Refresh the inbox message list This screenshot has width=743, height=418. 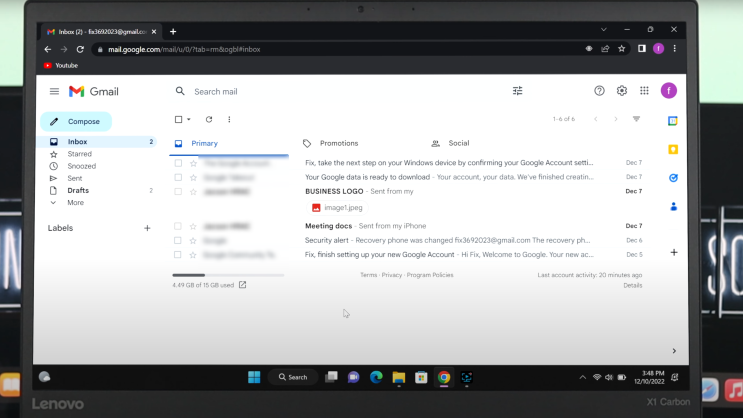(209, 119)
